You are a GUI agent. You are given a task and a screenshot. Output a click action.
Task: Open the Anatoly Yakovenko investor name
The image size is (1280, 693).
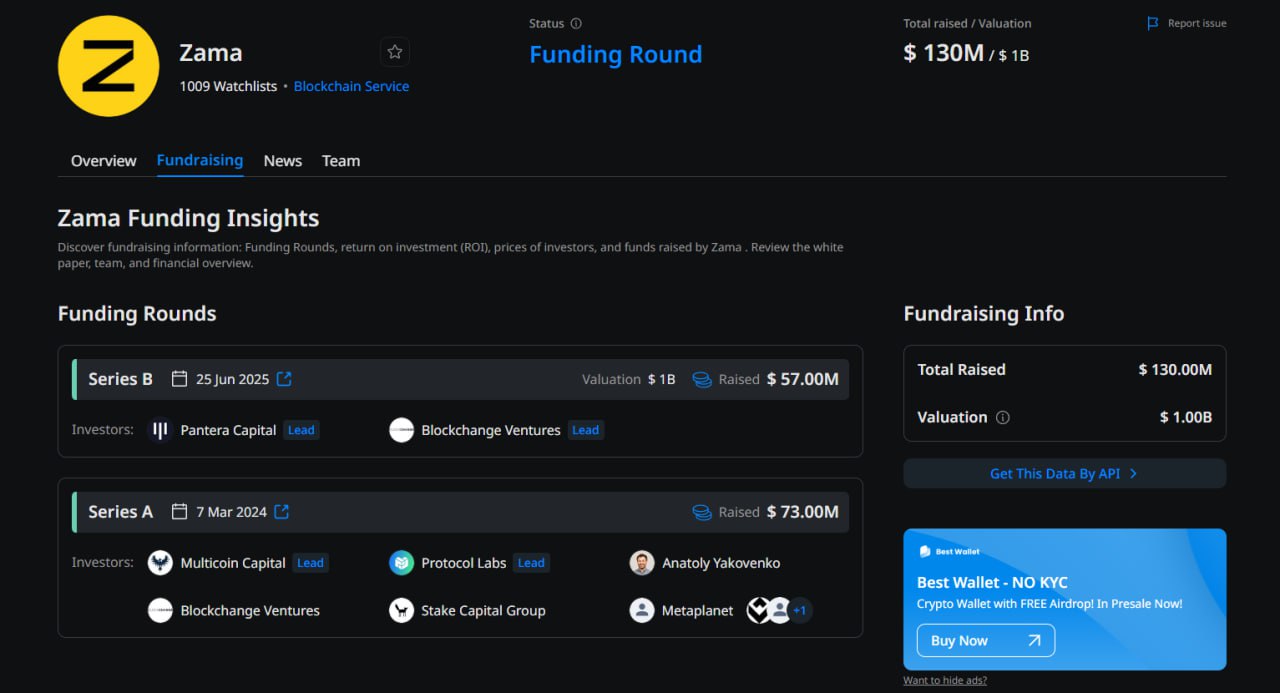tap(721, 563)
